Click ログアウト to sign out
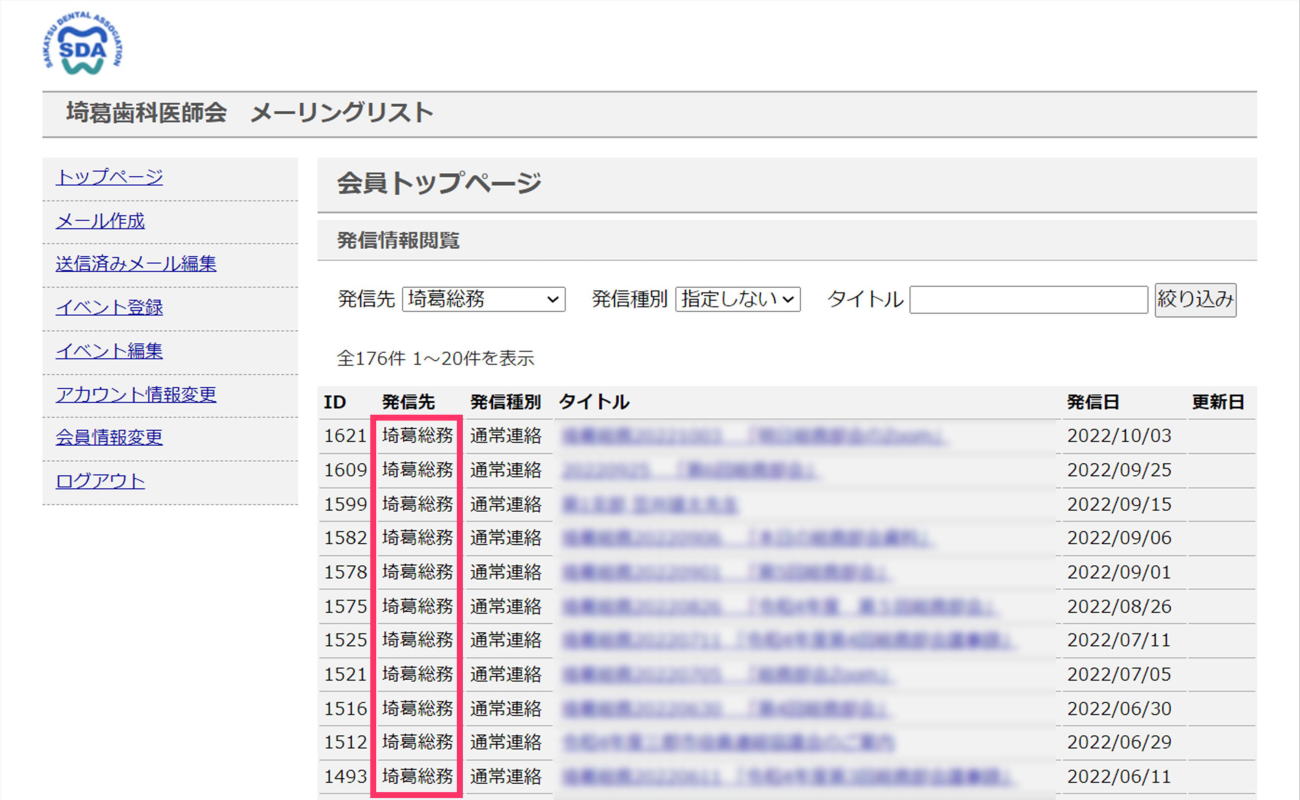This screenshot has width=1300, height=800. pos(100,481)
